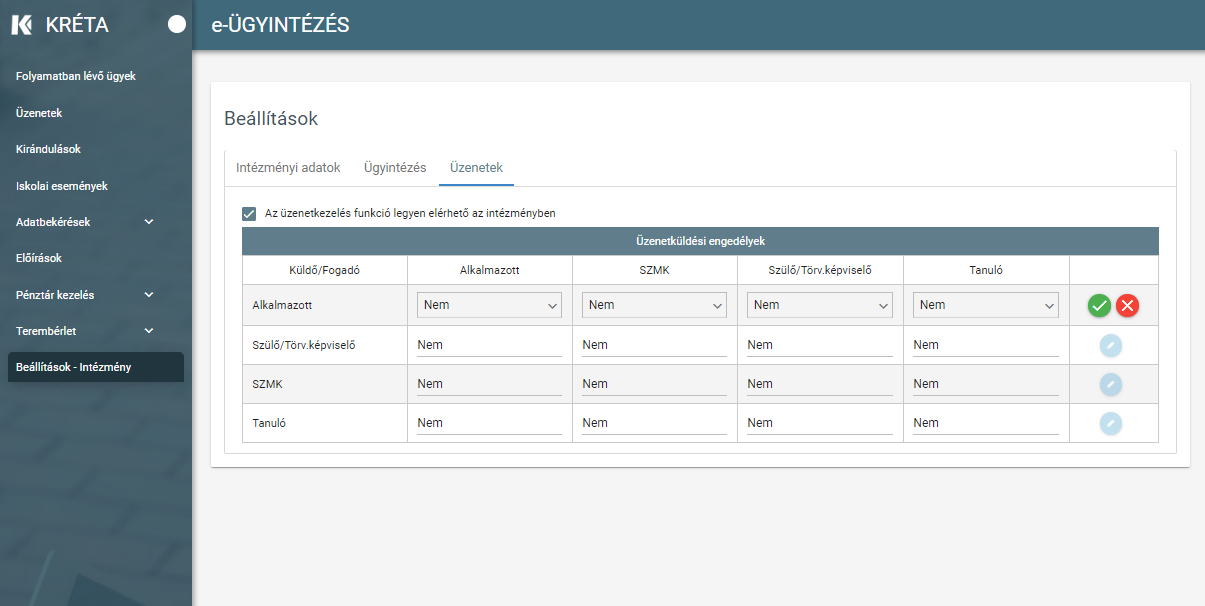The height and width of the screenshot is (606, 1205).
Task: Open Alkalmazott row SZMK column dropdown
Action: coord(654,305)
